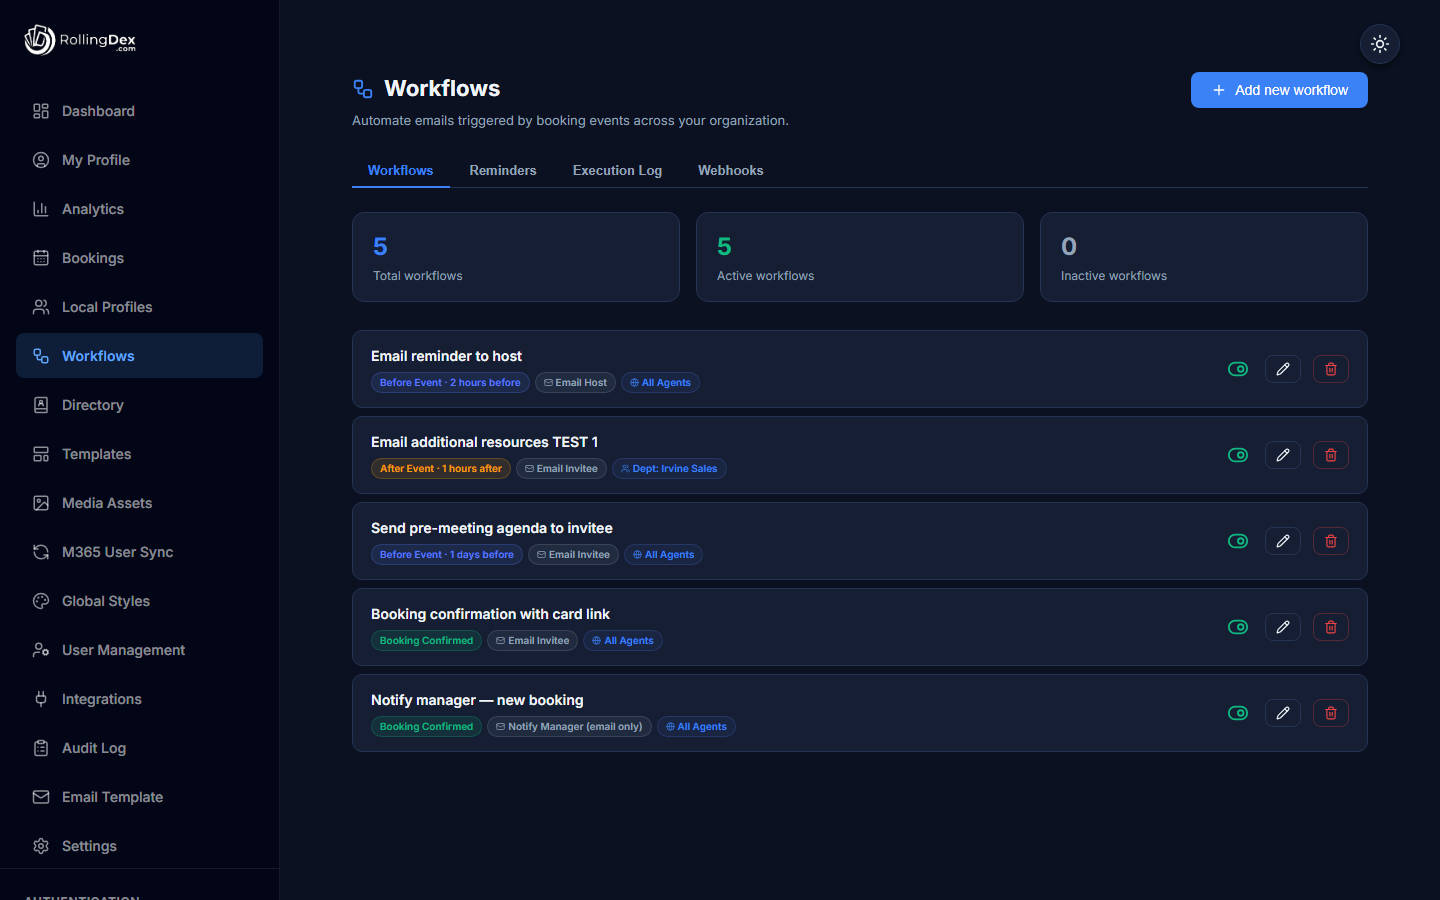Delete the Email reminder to host workflow

[1331, 369]
